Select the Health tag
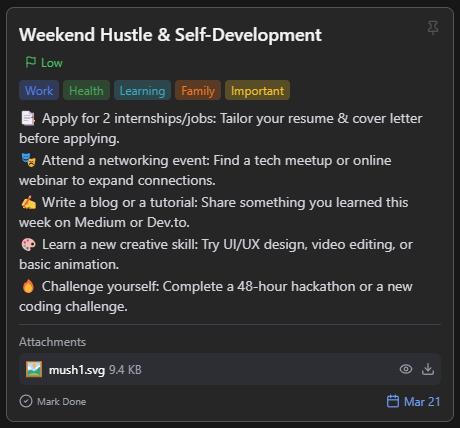Viewport: 460px width, 428px height. [x=86, y=90]
